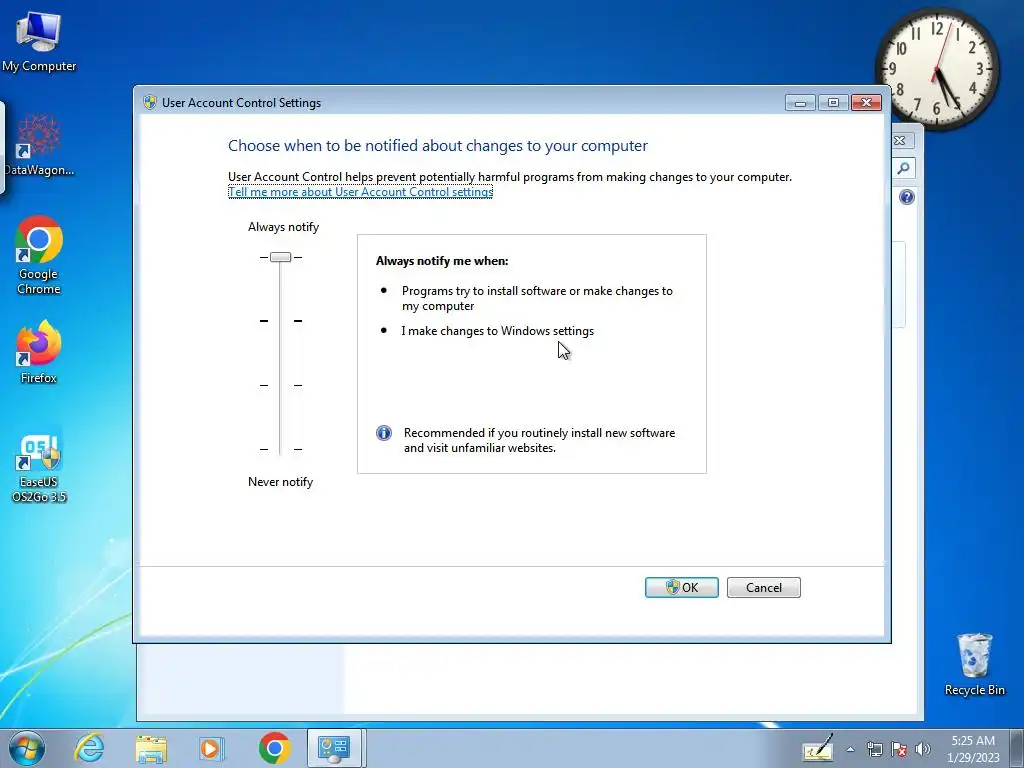Cancel the UAC settings dialog

tap(763, 587)
